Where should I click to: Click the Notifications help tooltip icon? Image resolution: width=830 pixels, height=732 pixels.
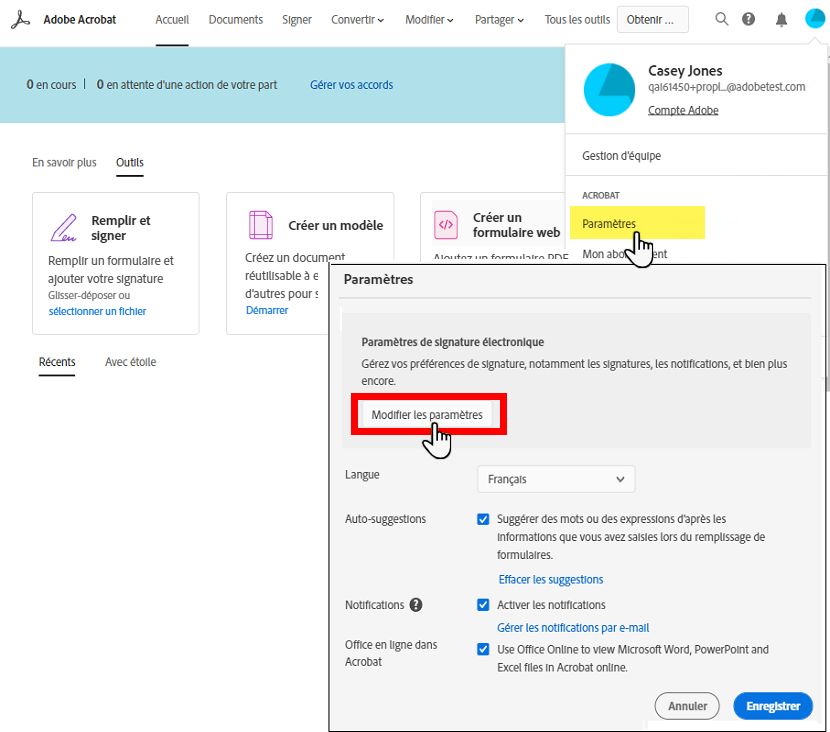416,604
